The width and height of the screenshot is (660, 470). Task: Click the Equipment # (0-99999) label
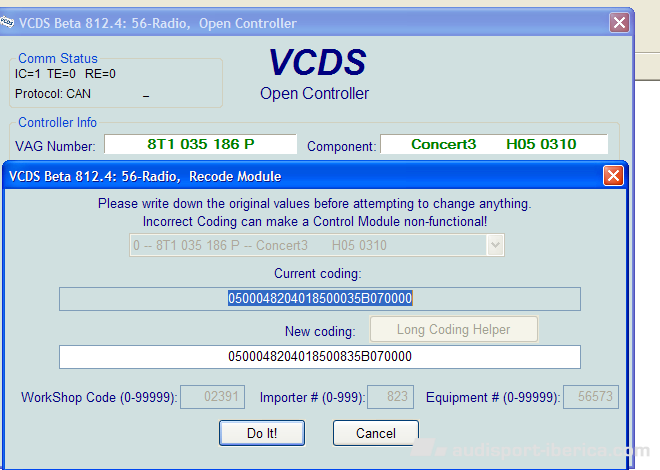point(493,398)
